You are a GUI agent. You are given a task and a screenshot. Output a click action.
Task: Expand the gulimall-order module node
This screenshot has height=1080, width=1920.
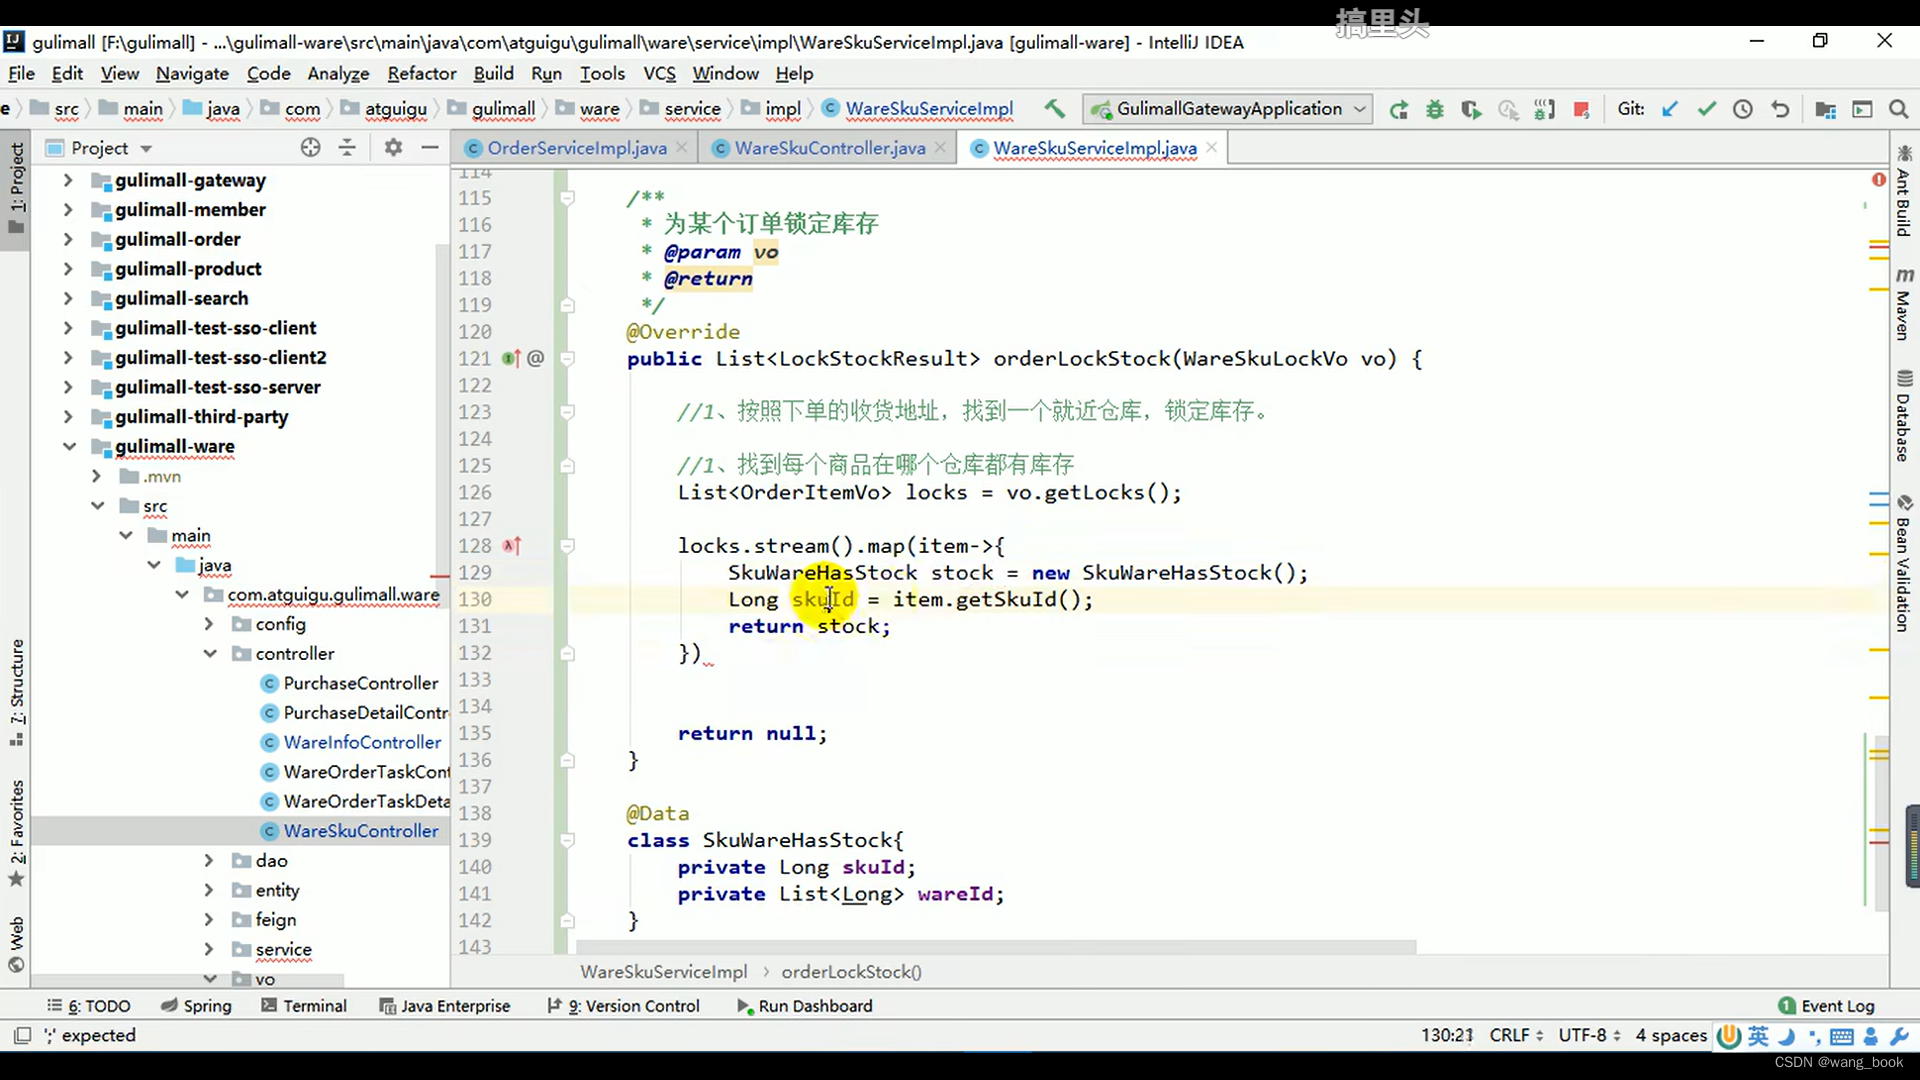point(68,239)
